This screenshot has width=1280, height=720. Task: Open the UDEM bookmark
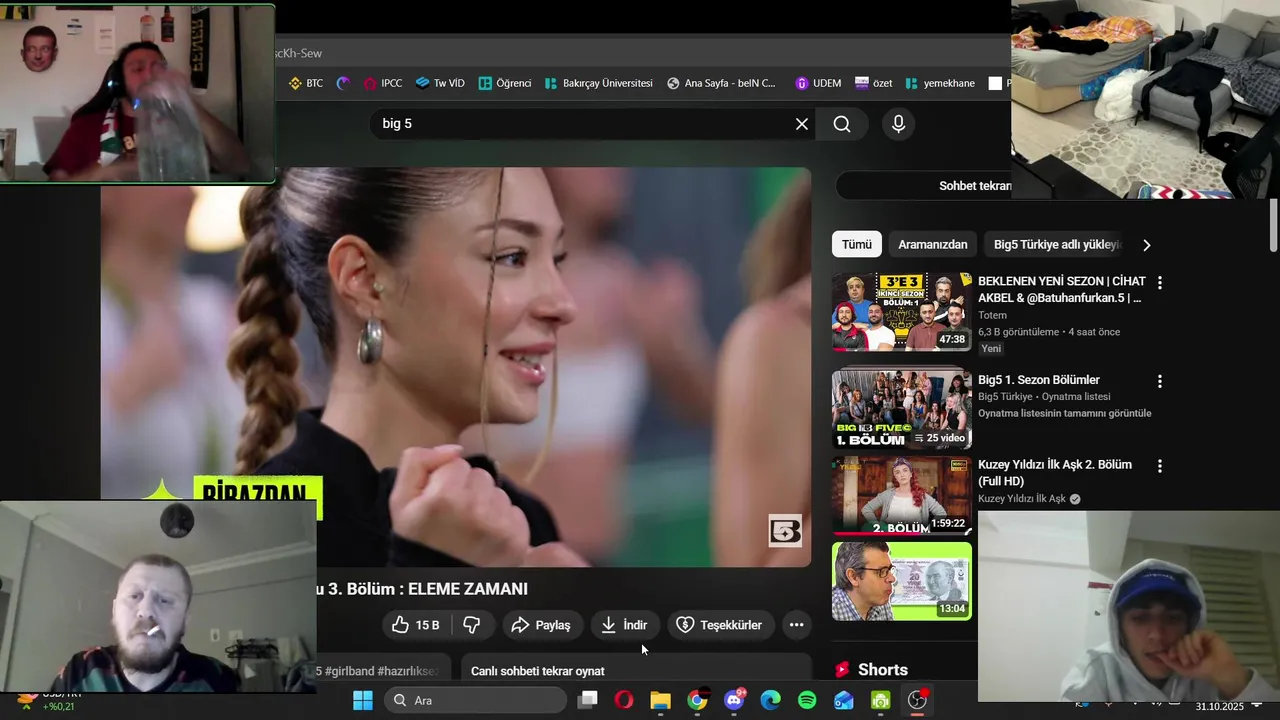pos(818,83)
